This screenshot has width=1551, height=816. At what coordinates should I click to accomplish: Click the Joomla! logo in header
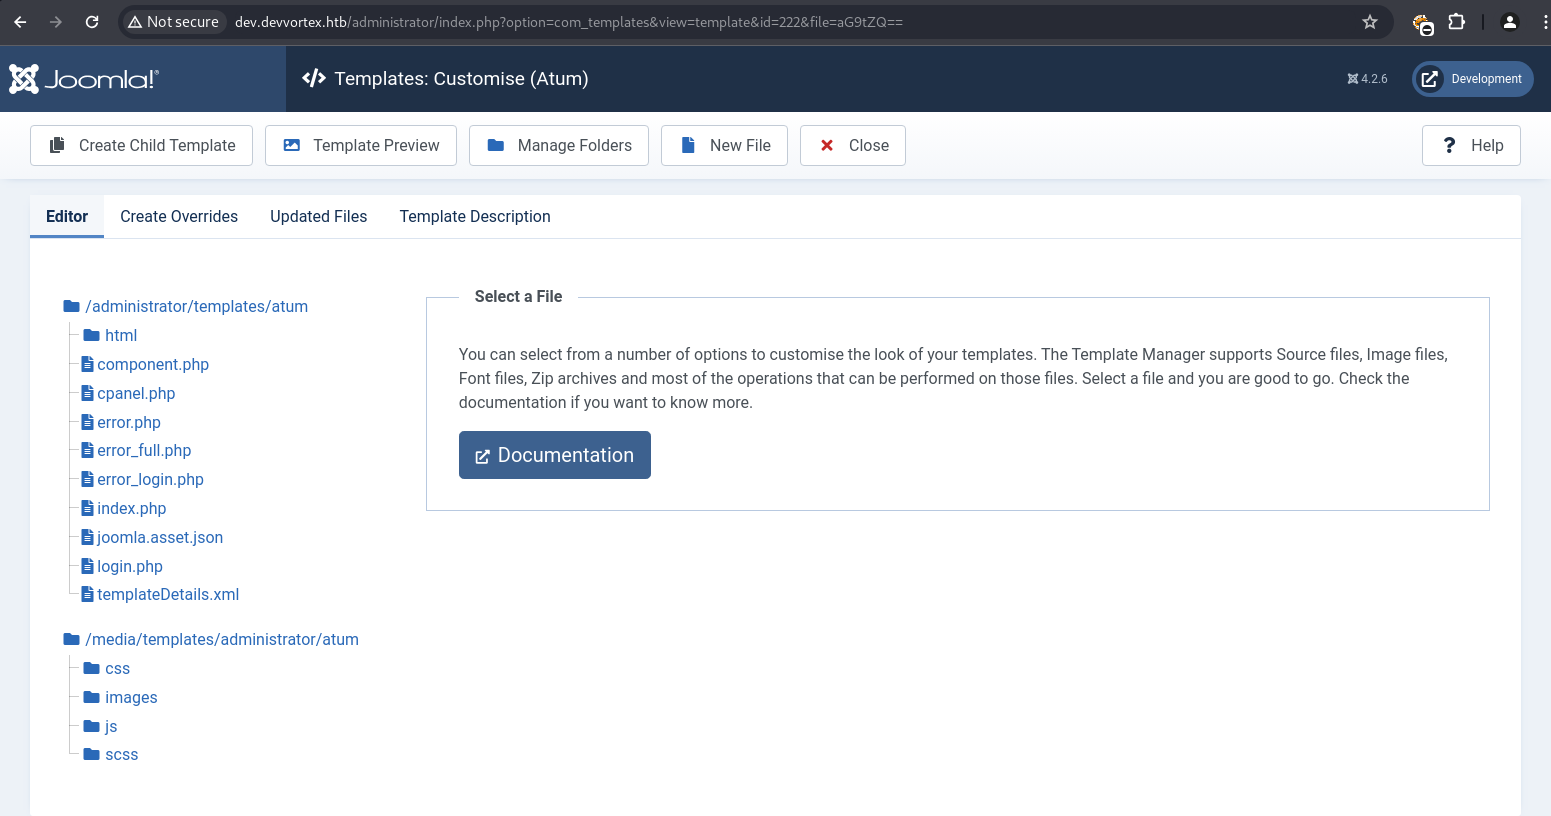[x=84, y=79]
